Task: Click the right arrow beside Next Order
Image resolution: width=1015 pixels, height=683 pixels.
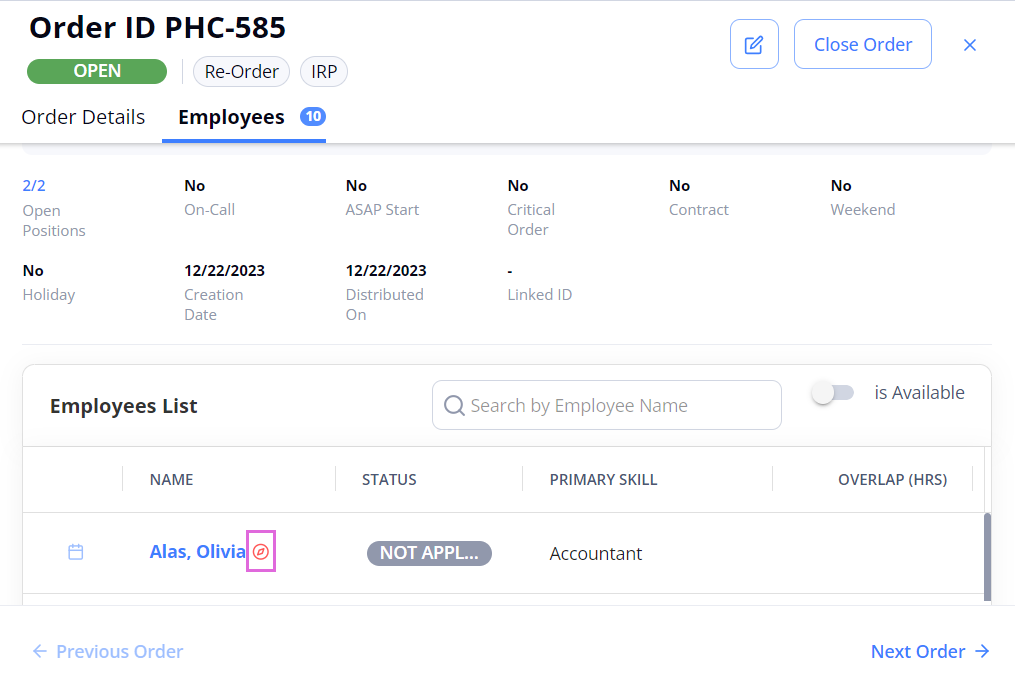Action: tap(982, 651)
